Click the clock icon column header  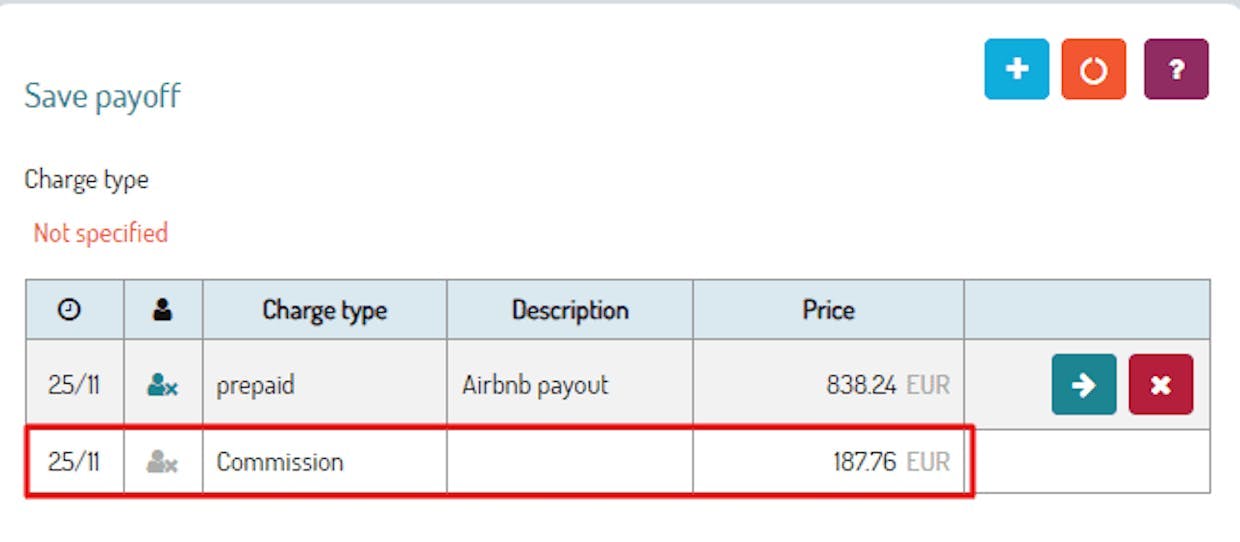tap(69, 310)
